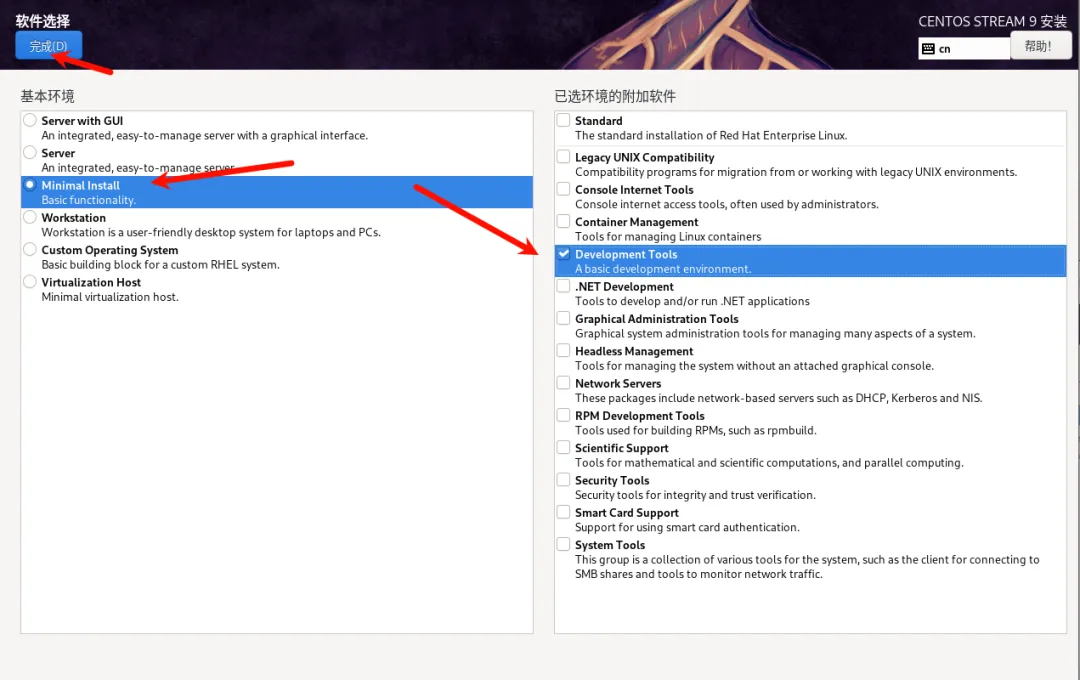This screenshot has width=1080, height=680.
Task: Click the CENTOS STREAM 9 安装 title text
Action: (993, 21)
